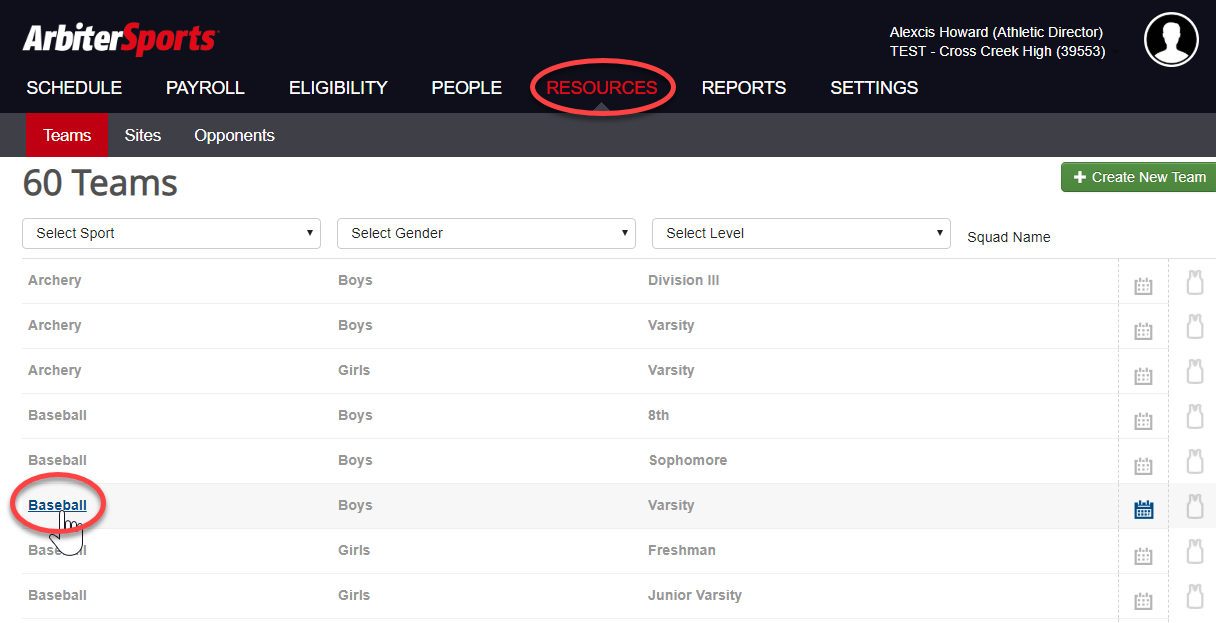
Task: Open the Archery Girls Varsity team
Action: coord(54,370)
